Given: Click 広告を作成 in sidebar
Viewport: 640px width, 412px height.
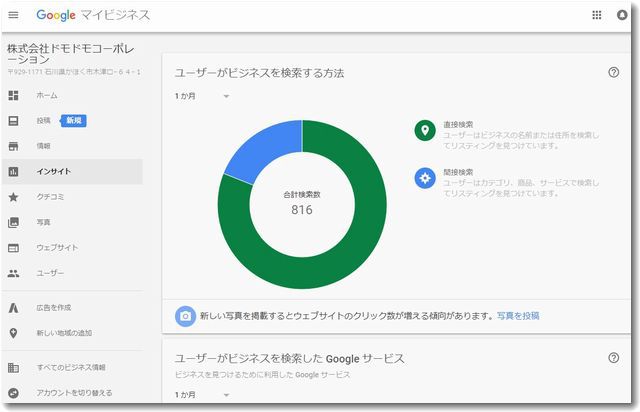Looking at the screenshot, I should point(54,307).
